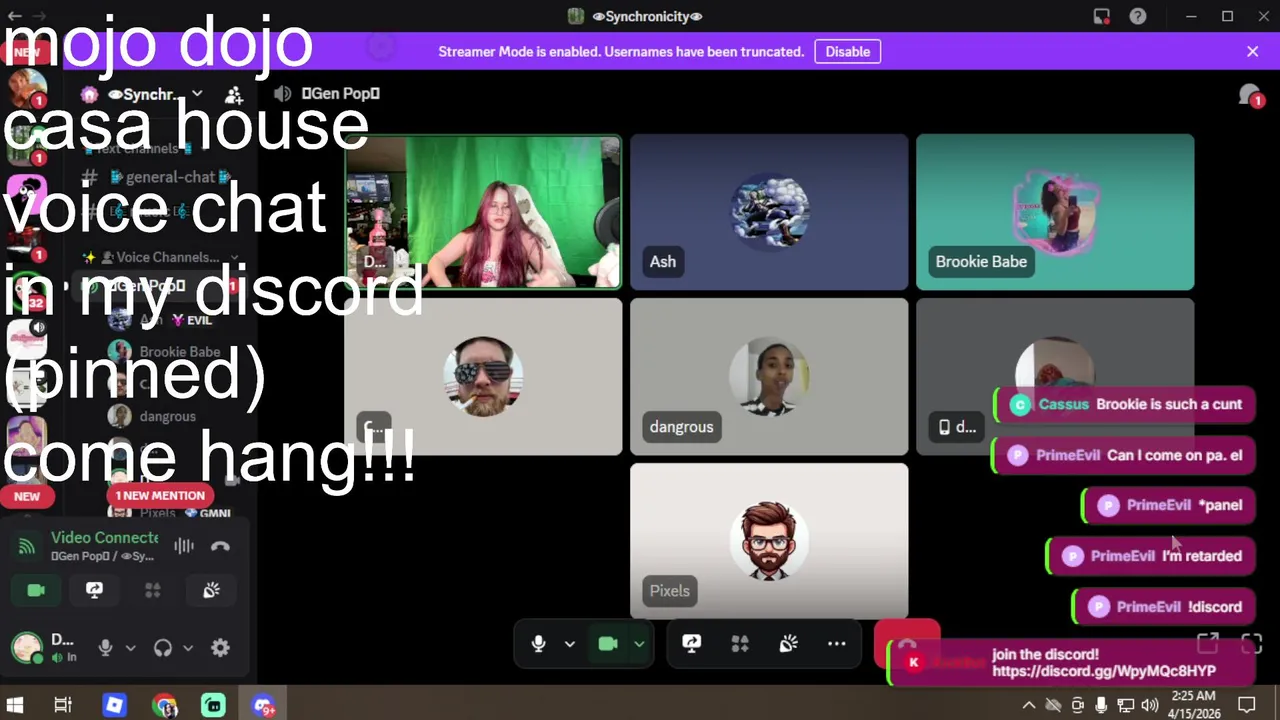Focus the webcam tile with the green screen
Image resolution: width=1280 pixels, height=720 pixels.
[x=483, y=213]
